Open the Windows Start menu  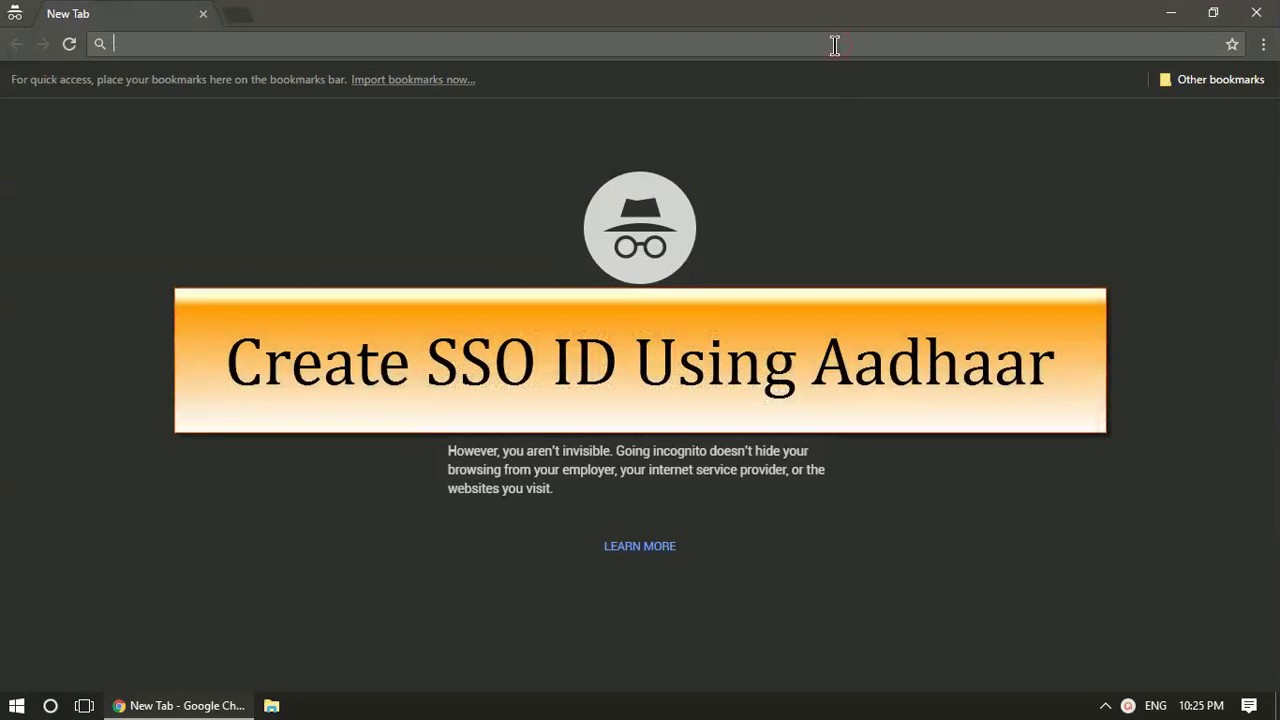click(16, 706)
